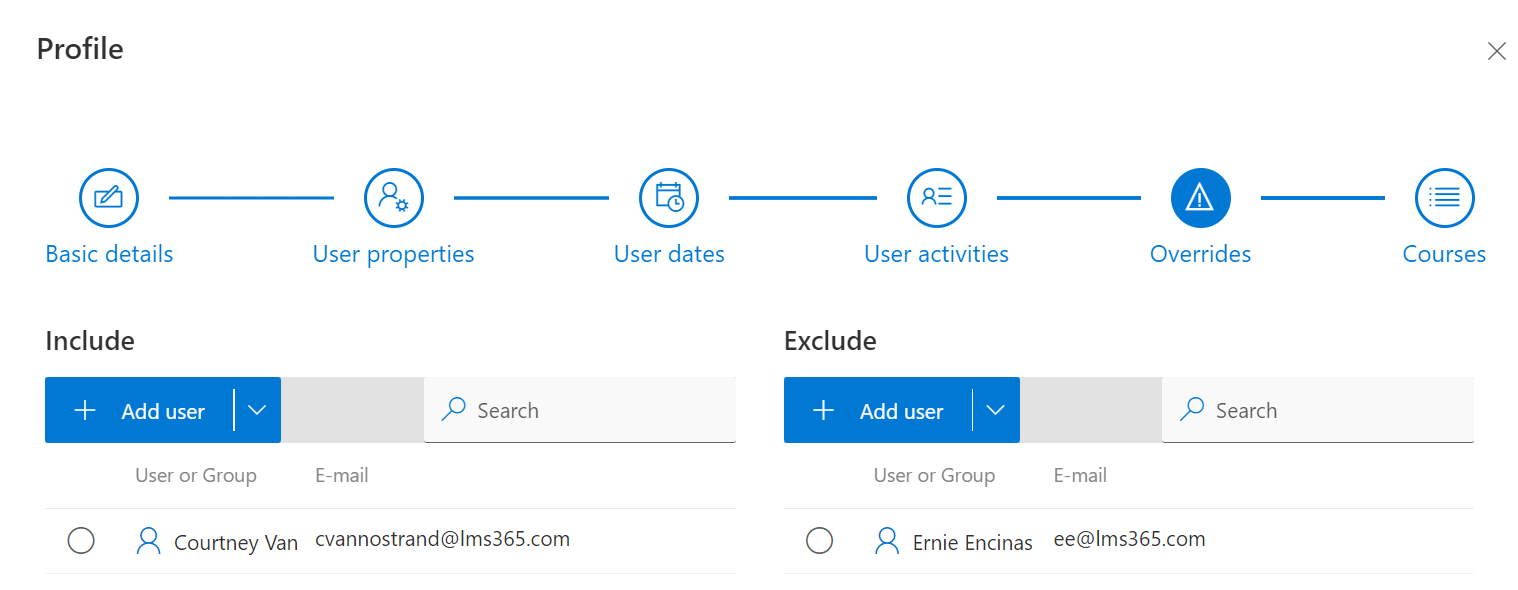This screenshot has height=590, width=1518.
Task: Click Ernie Encinas's user profile icon
Action: tap(886, 541)
